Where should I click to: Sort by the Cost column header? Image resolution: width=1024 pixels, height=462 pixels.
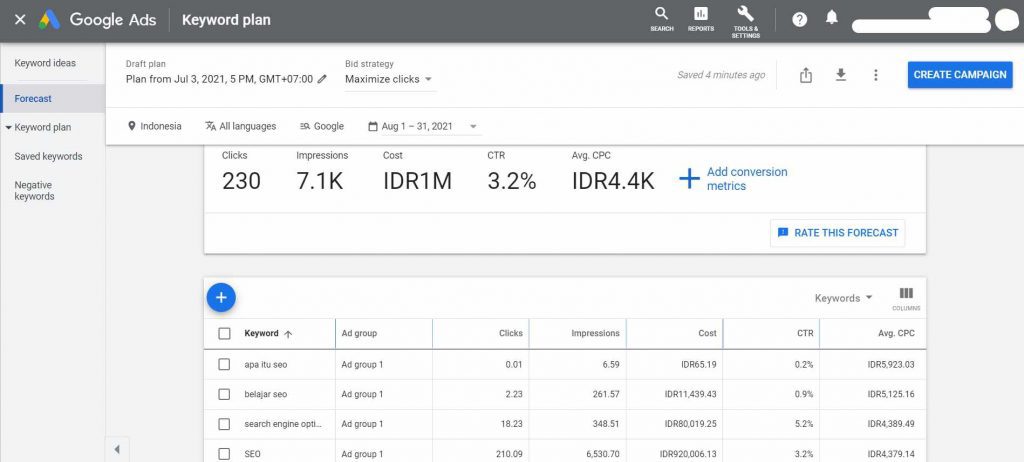coord(707,333)
